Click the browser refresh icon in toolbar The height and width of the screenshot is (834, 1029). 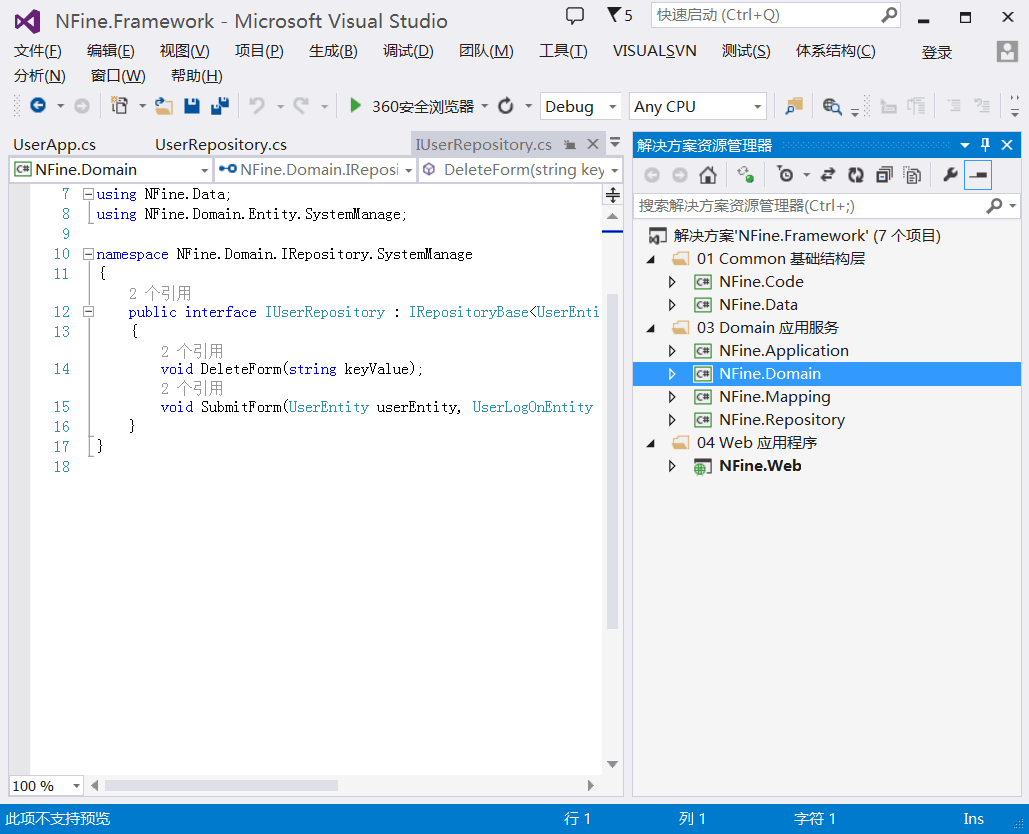pyautogui.click(x=505, y=106)
